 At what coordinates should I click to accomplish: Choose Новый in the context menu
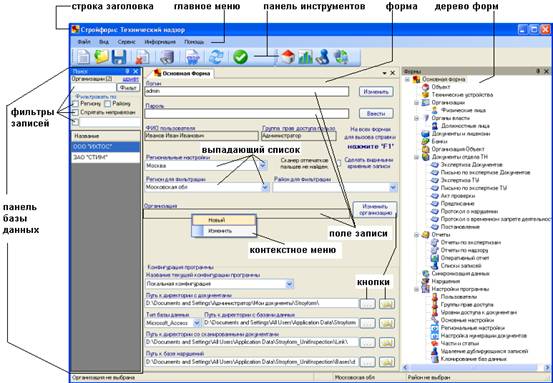coord(224,220)
